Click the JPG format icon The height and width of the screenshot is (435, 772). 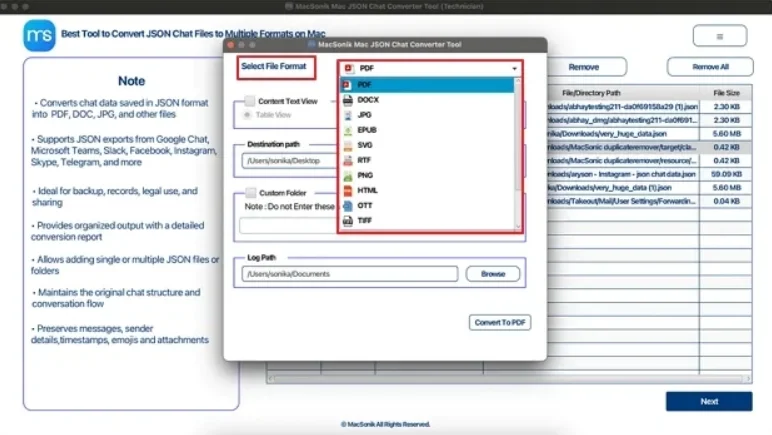pos(348,115)
